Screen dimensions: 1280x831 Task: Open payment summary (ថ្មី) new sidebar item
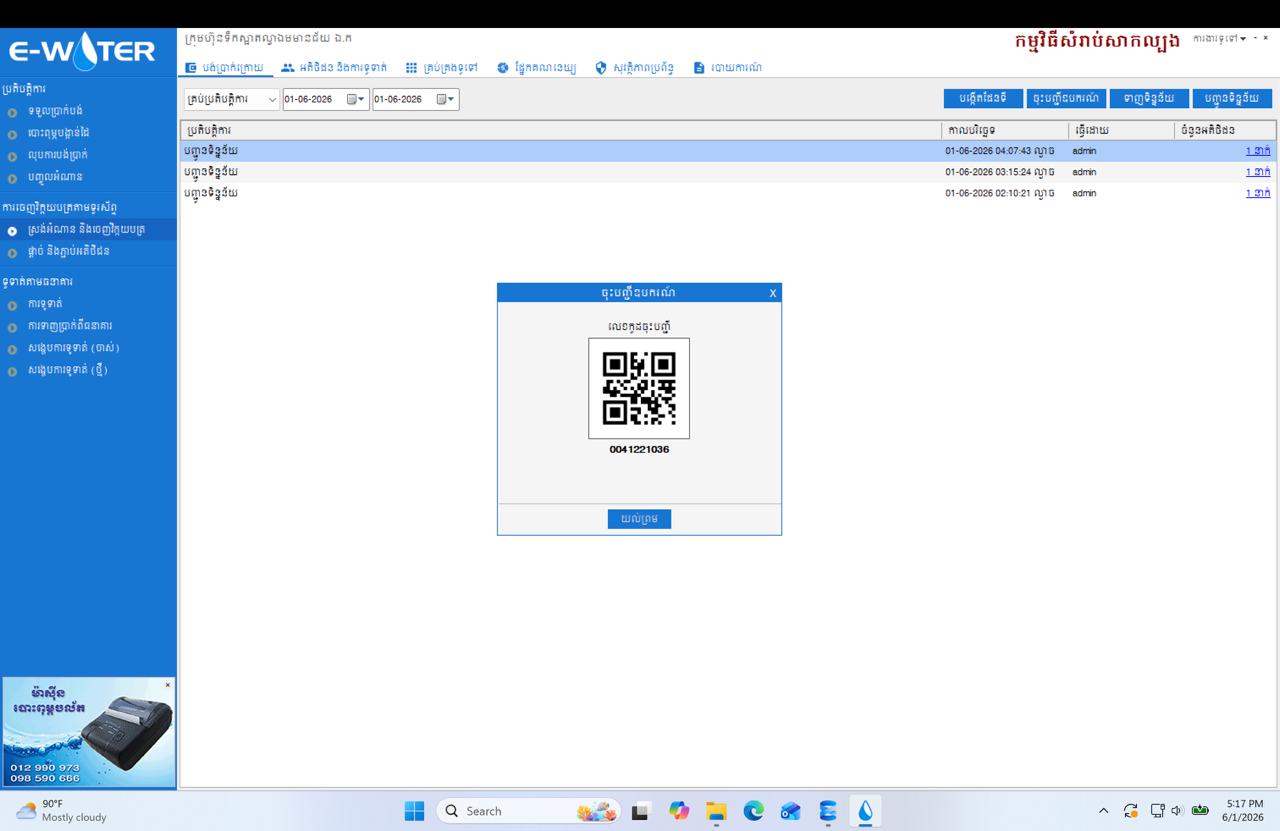(67, 370)
